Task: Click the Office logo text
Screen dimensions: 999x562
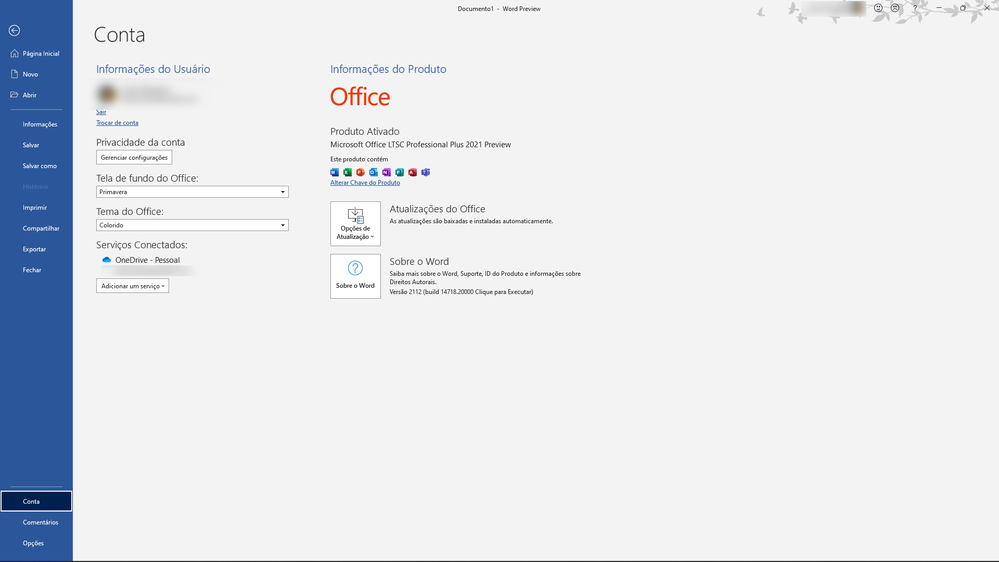Action: click(360, 97)
